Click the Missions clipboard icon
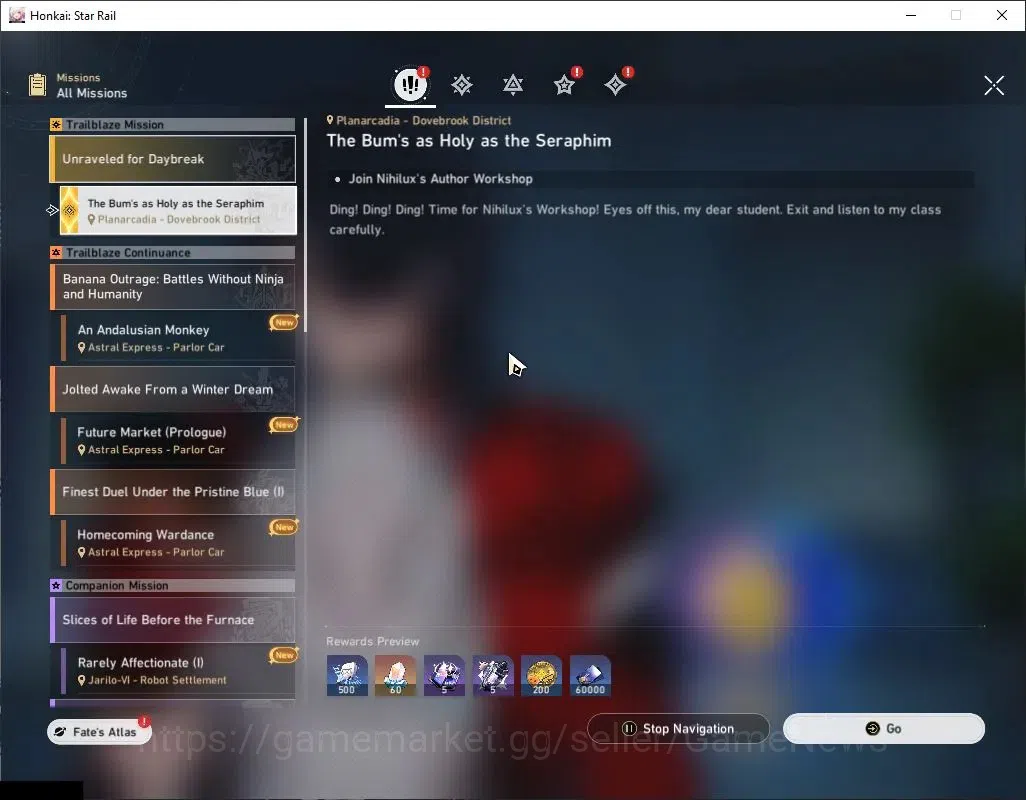Viewport: 1026px width, 800px height. (x=38, y=85)
